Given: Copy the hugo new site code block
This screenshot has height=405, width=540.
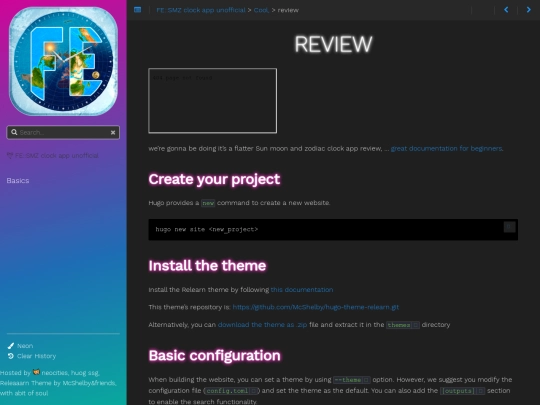Looking at the screenshot, I should [x=509, y=227].
